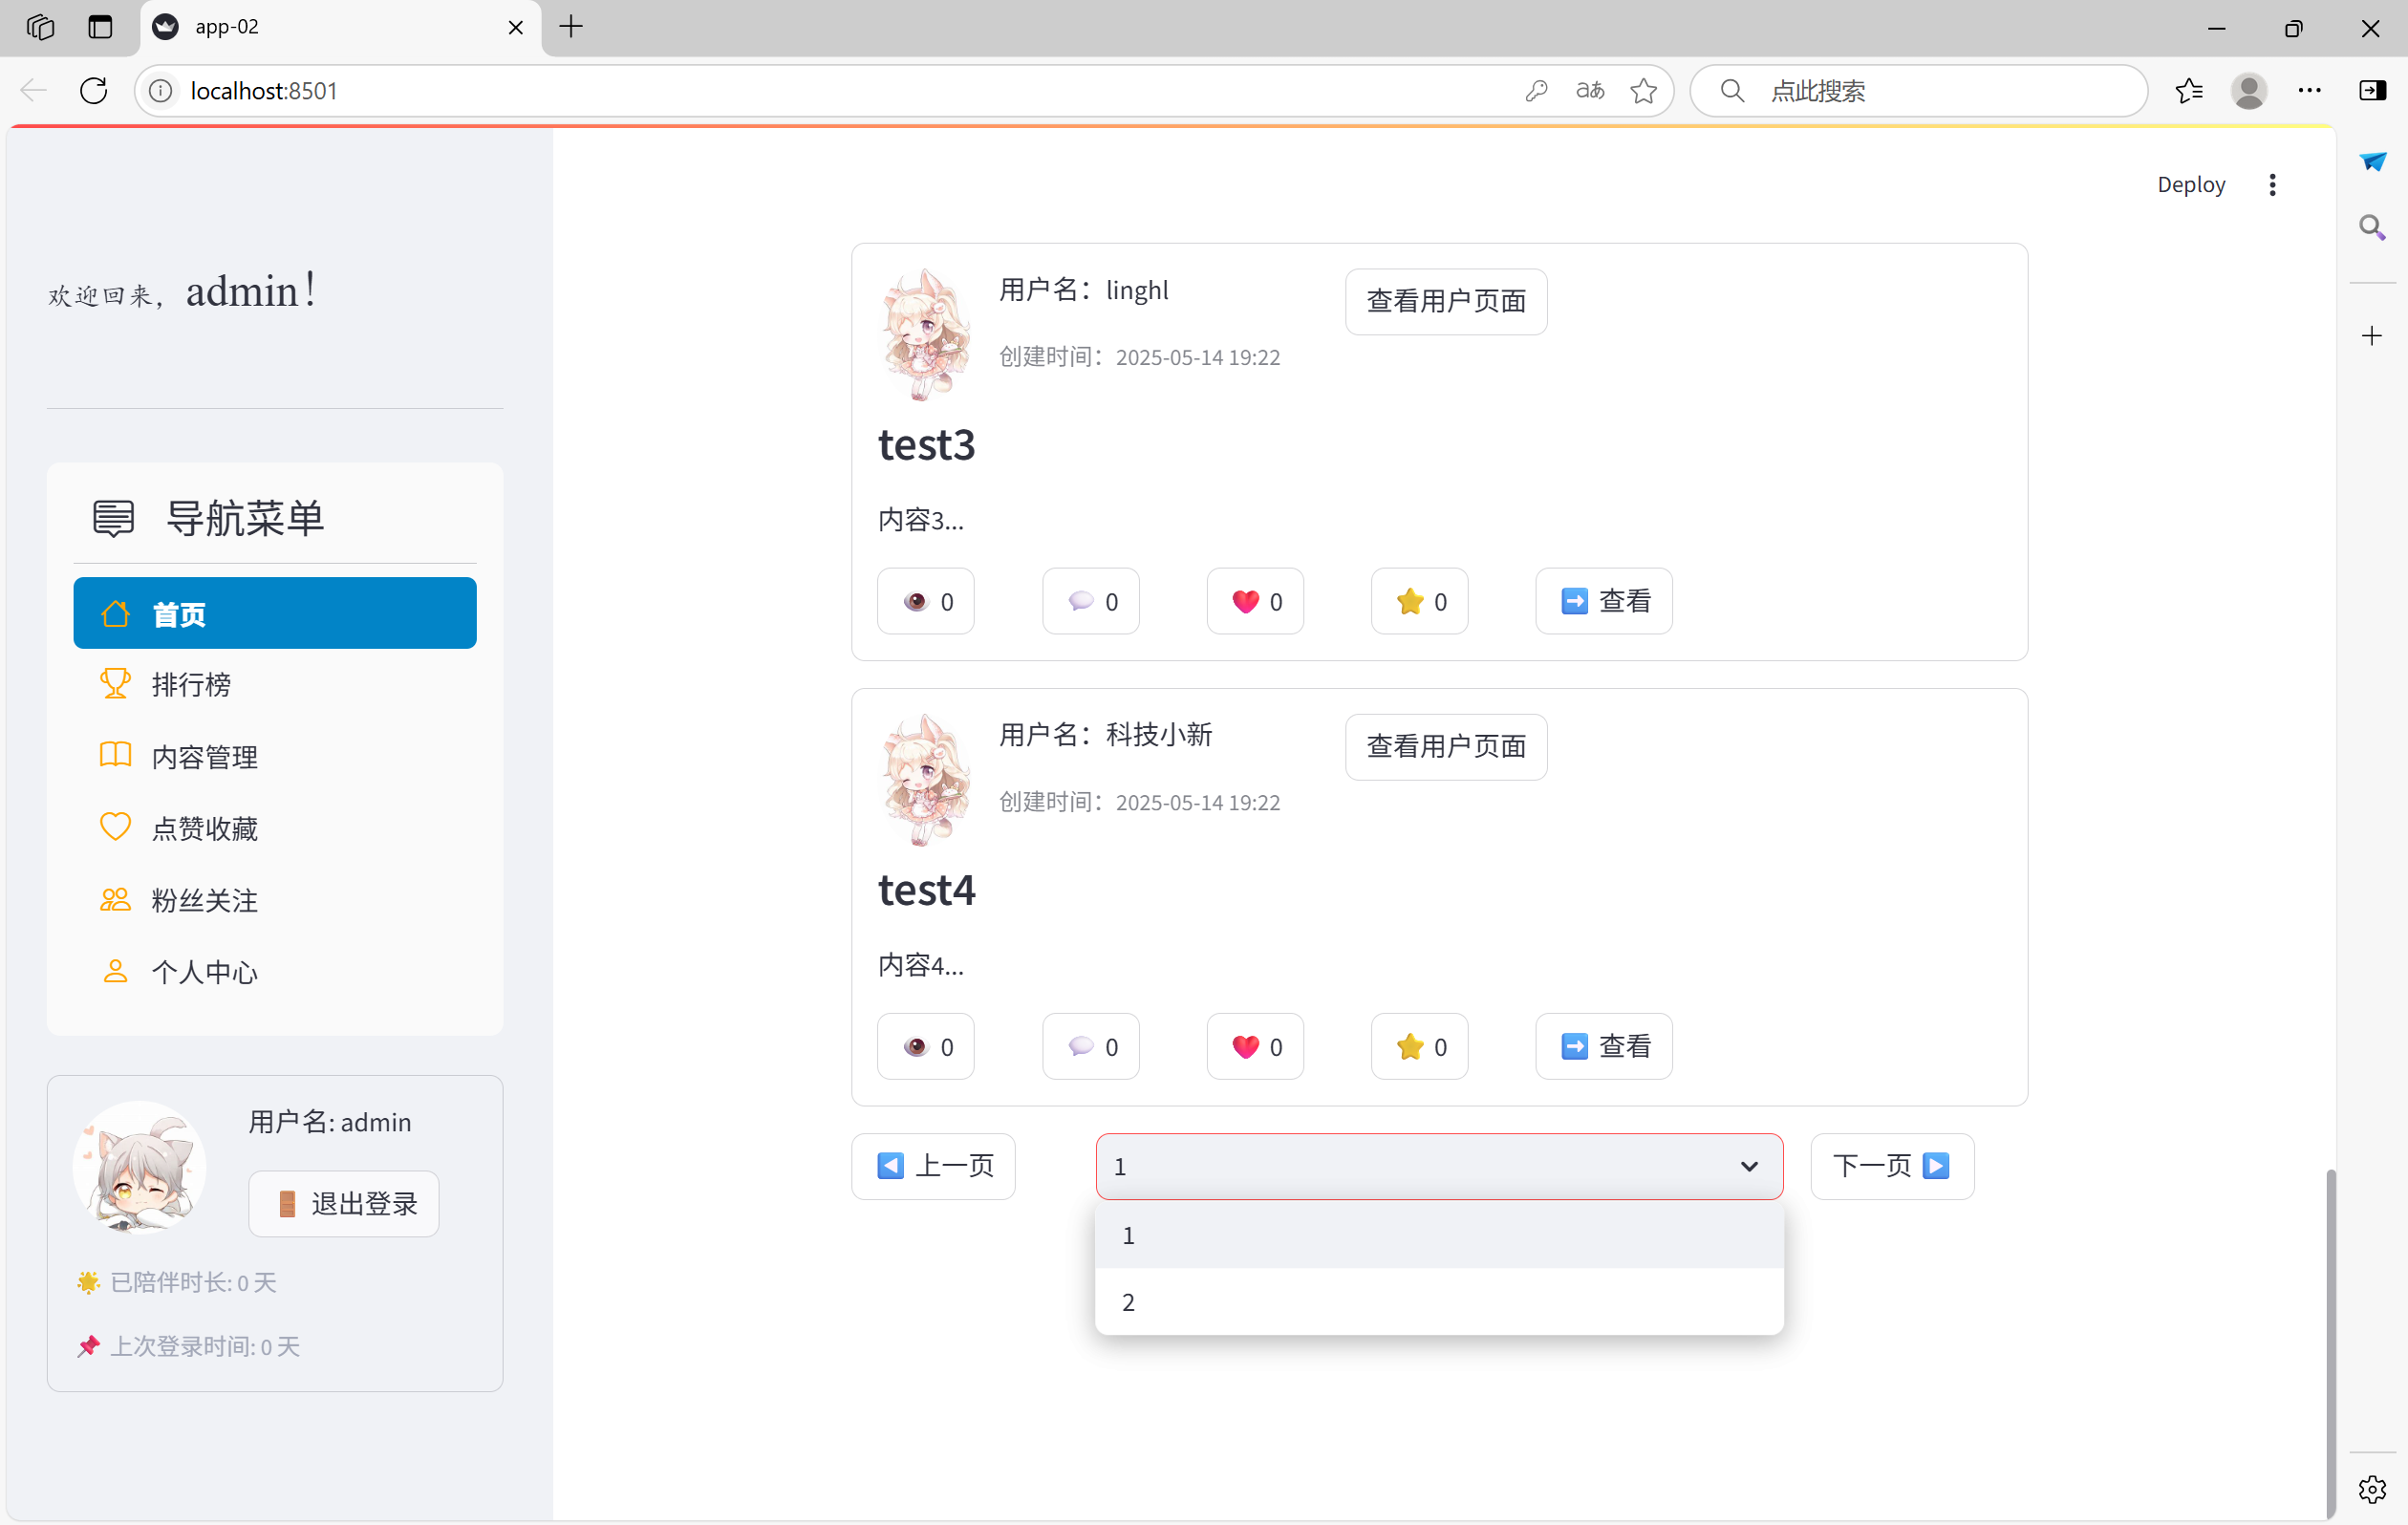Select page 2 from dropdown list
The image size is (2408, 1525).
point(1438,1302)
